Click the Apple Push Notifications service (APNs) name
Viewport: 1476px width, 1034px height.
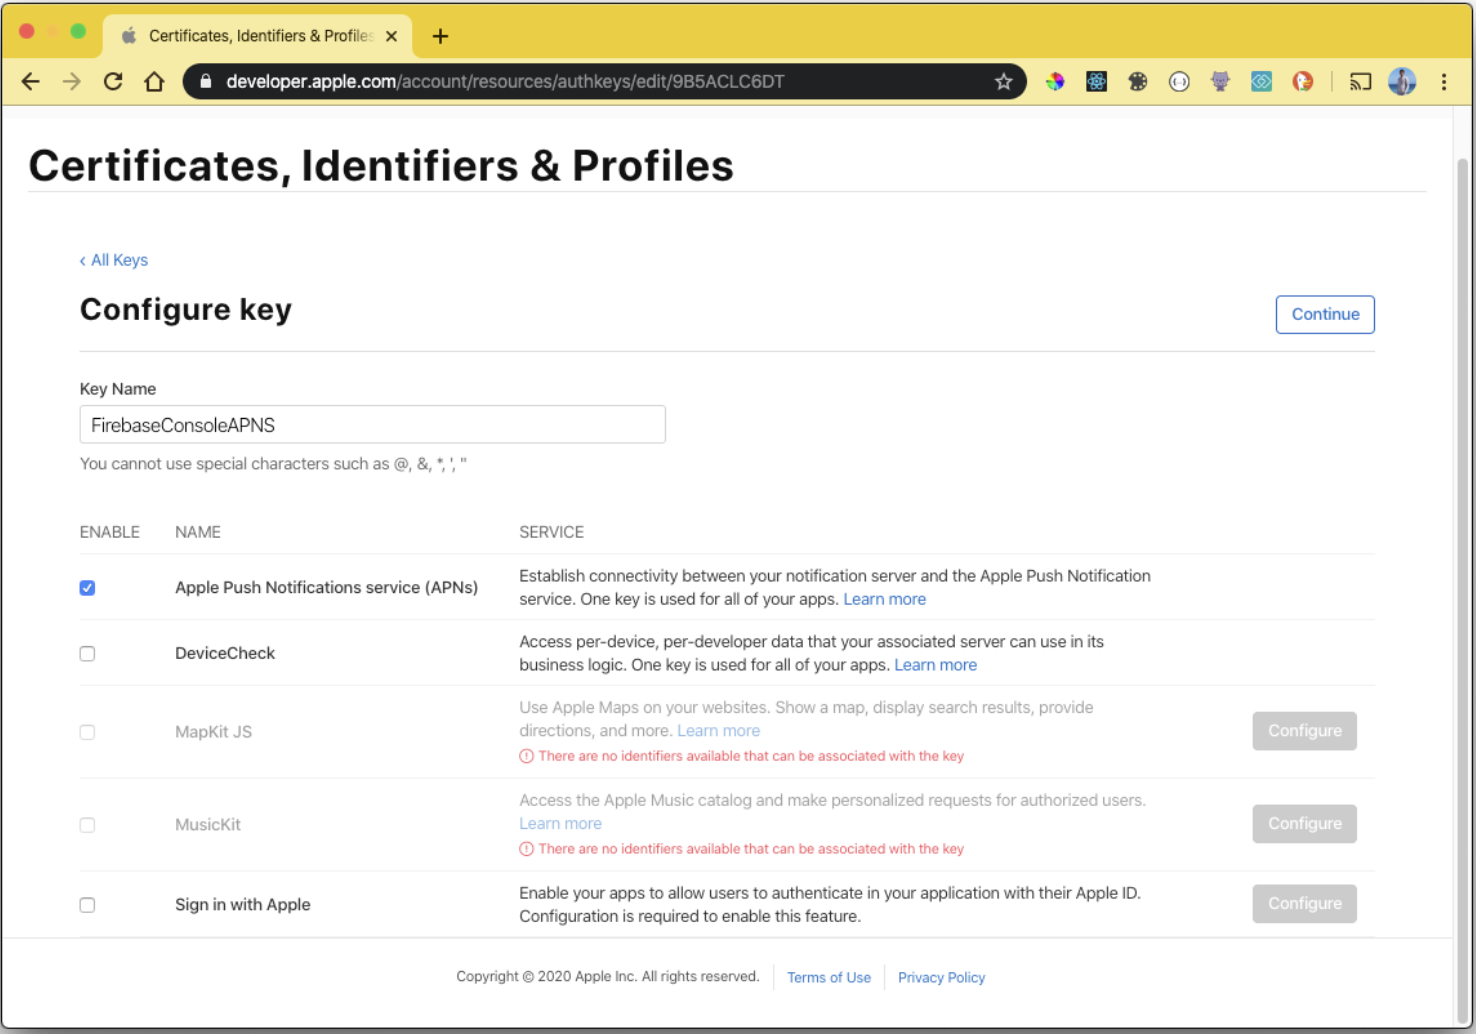(x=326, y=588)
